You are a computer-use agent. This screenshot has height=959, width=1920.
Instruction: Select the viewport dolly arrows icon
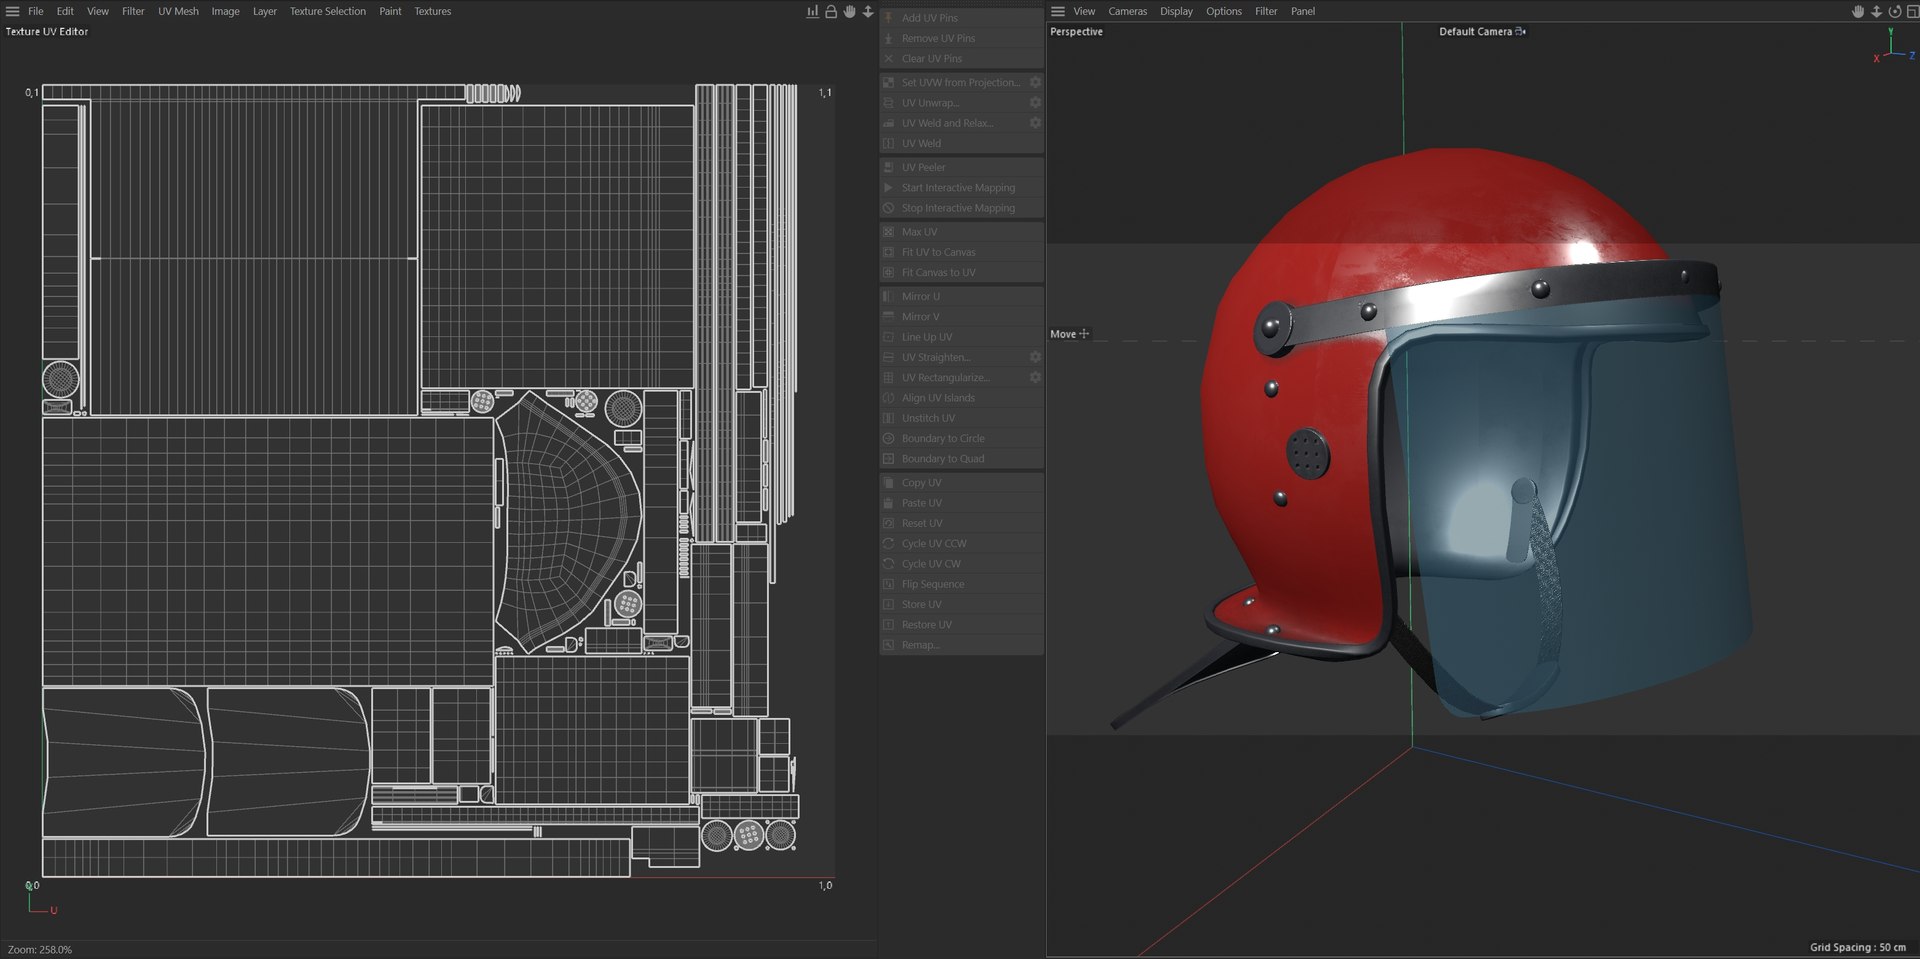[1876, 11]
